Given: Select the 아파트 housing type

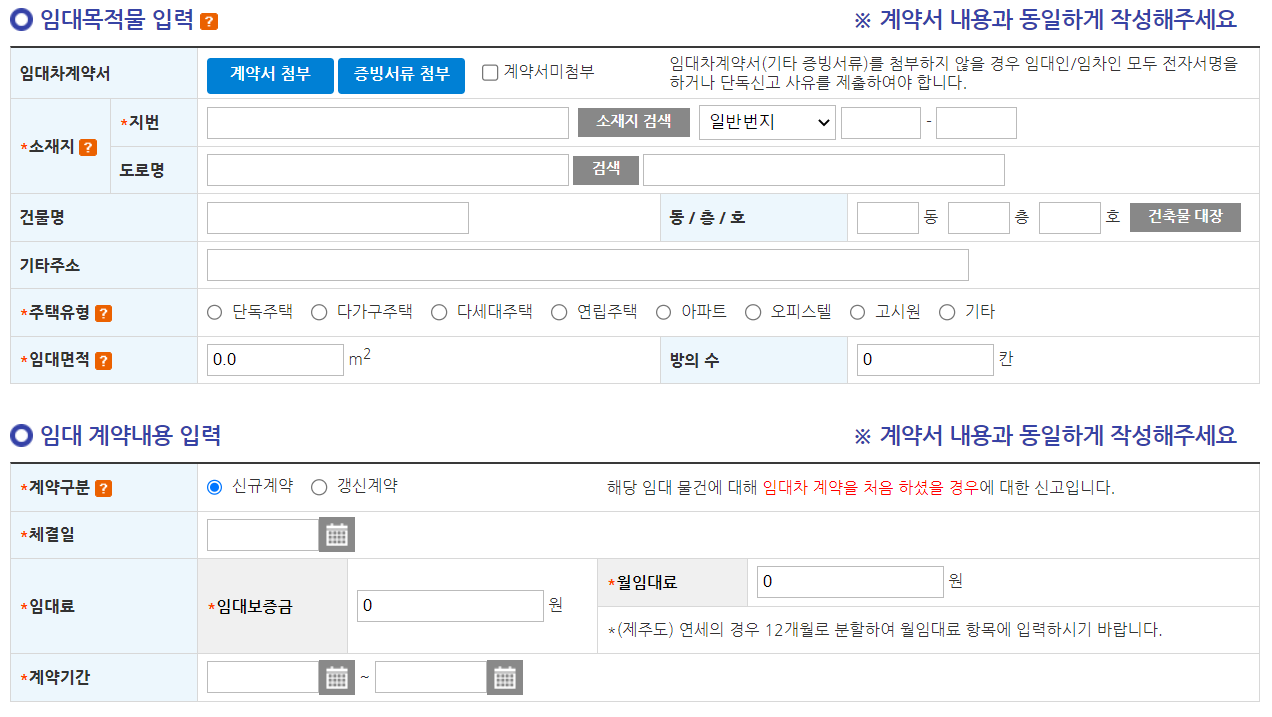Looking at the screenshot, I should point(663,311).
